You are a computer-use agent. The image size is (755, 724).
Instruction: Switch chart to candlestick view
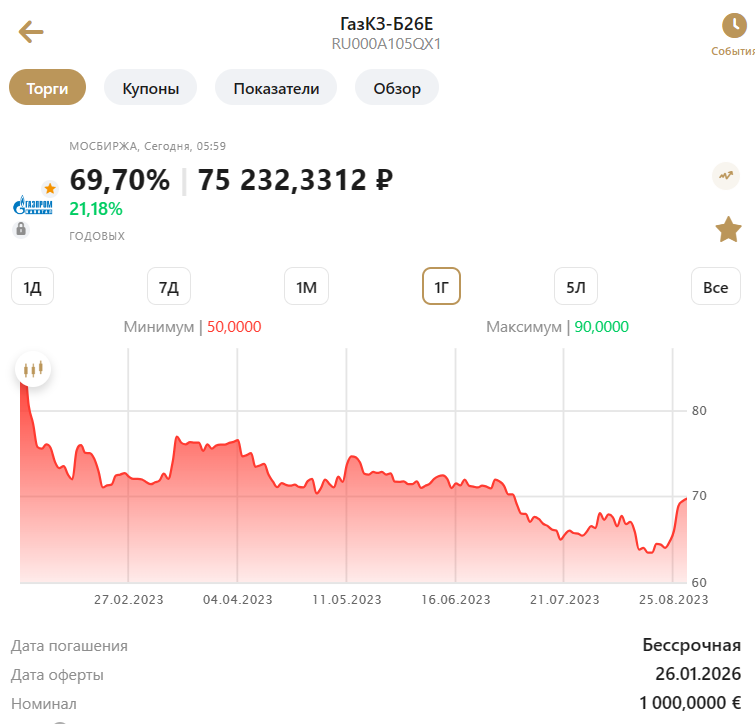pos(33,370)
